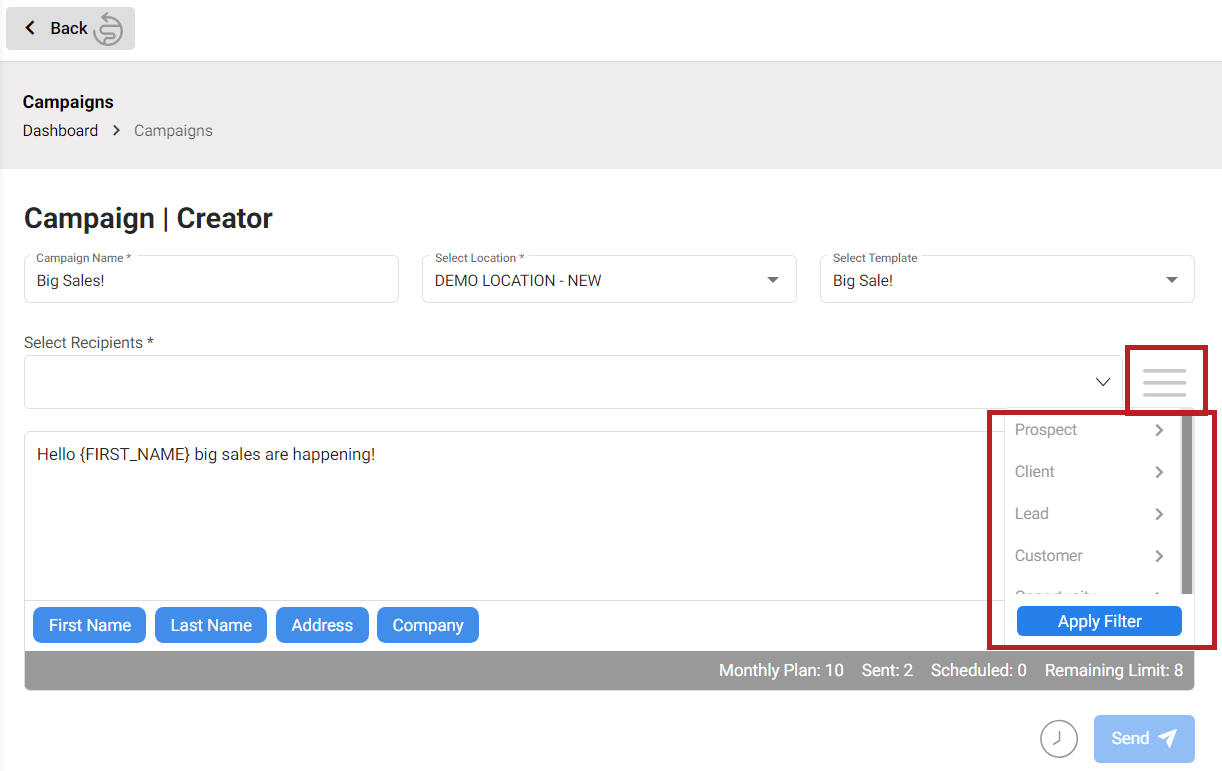Click the clock icon to schedule the campaign
This screenshot has width=1222, height=771.
click(x=1059, y=738)
